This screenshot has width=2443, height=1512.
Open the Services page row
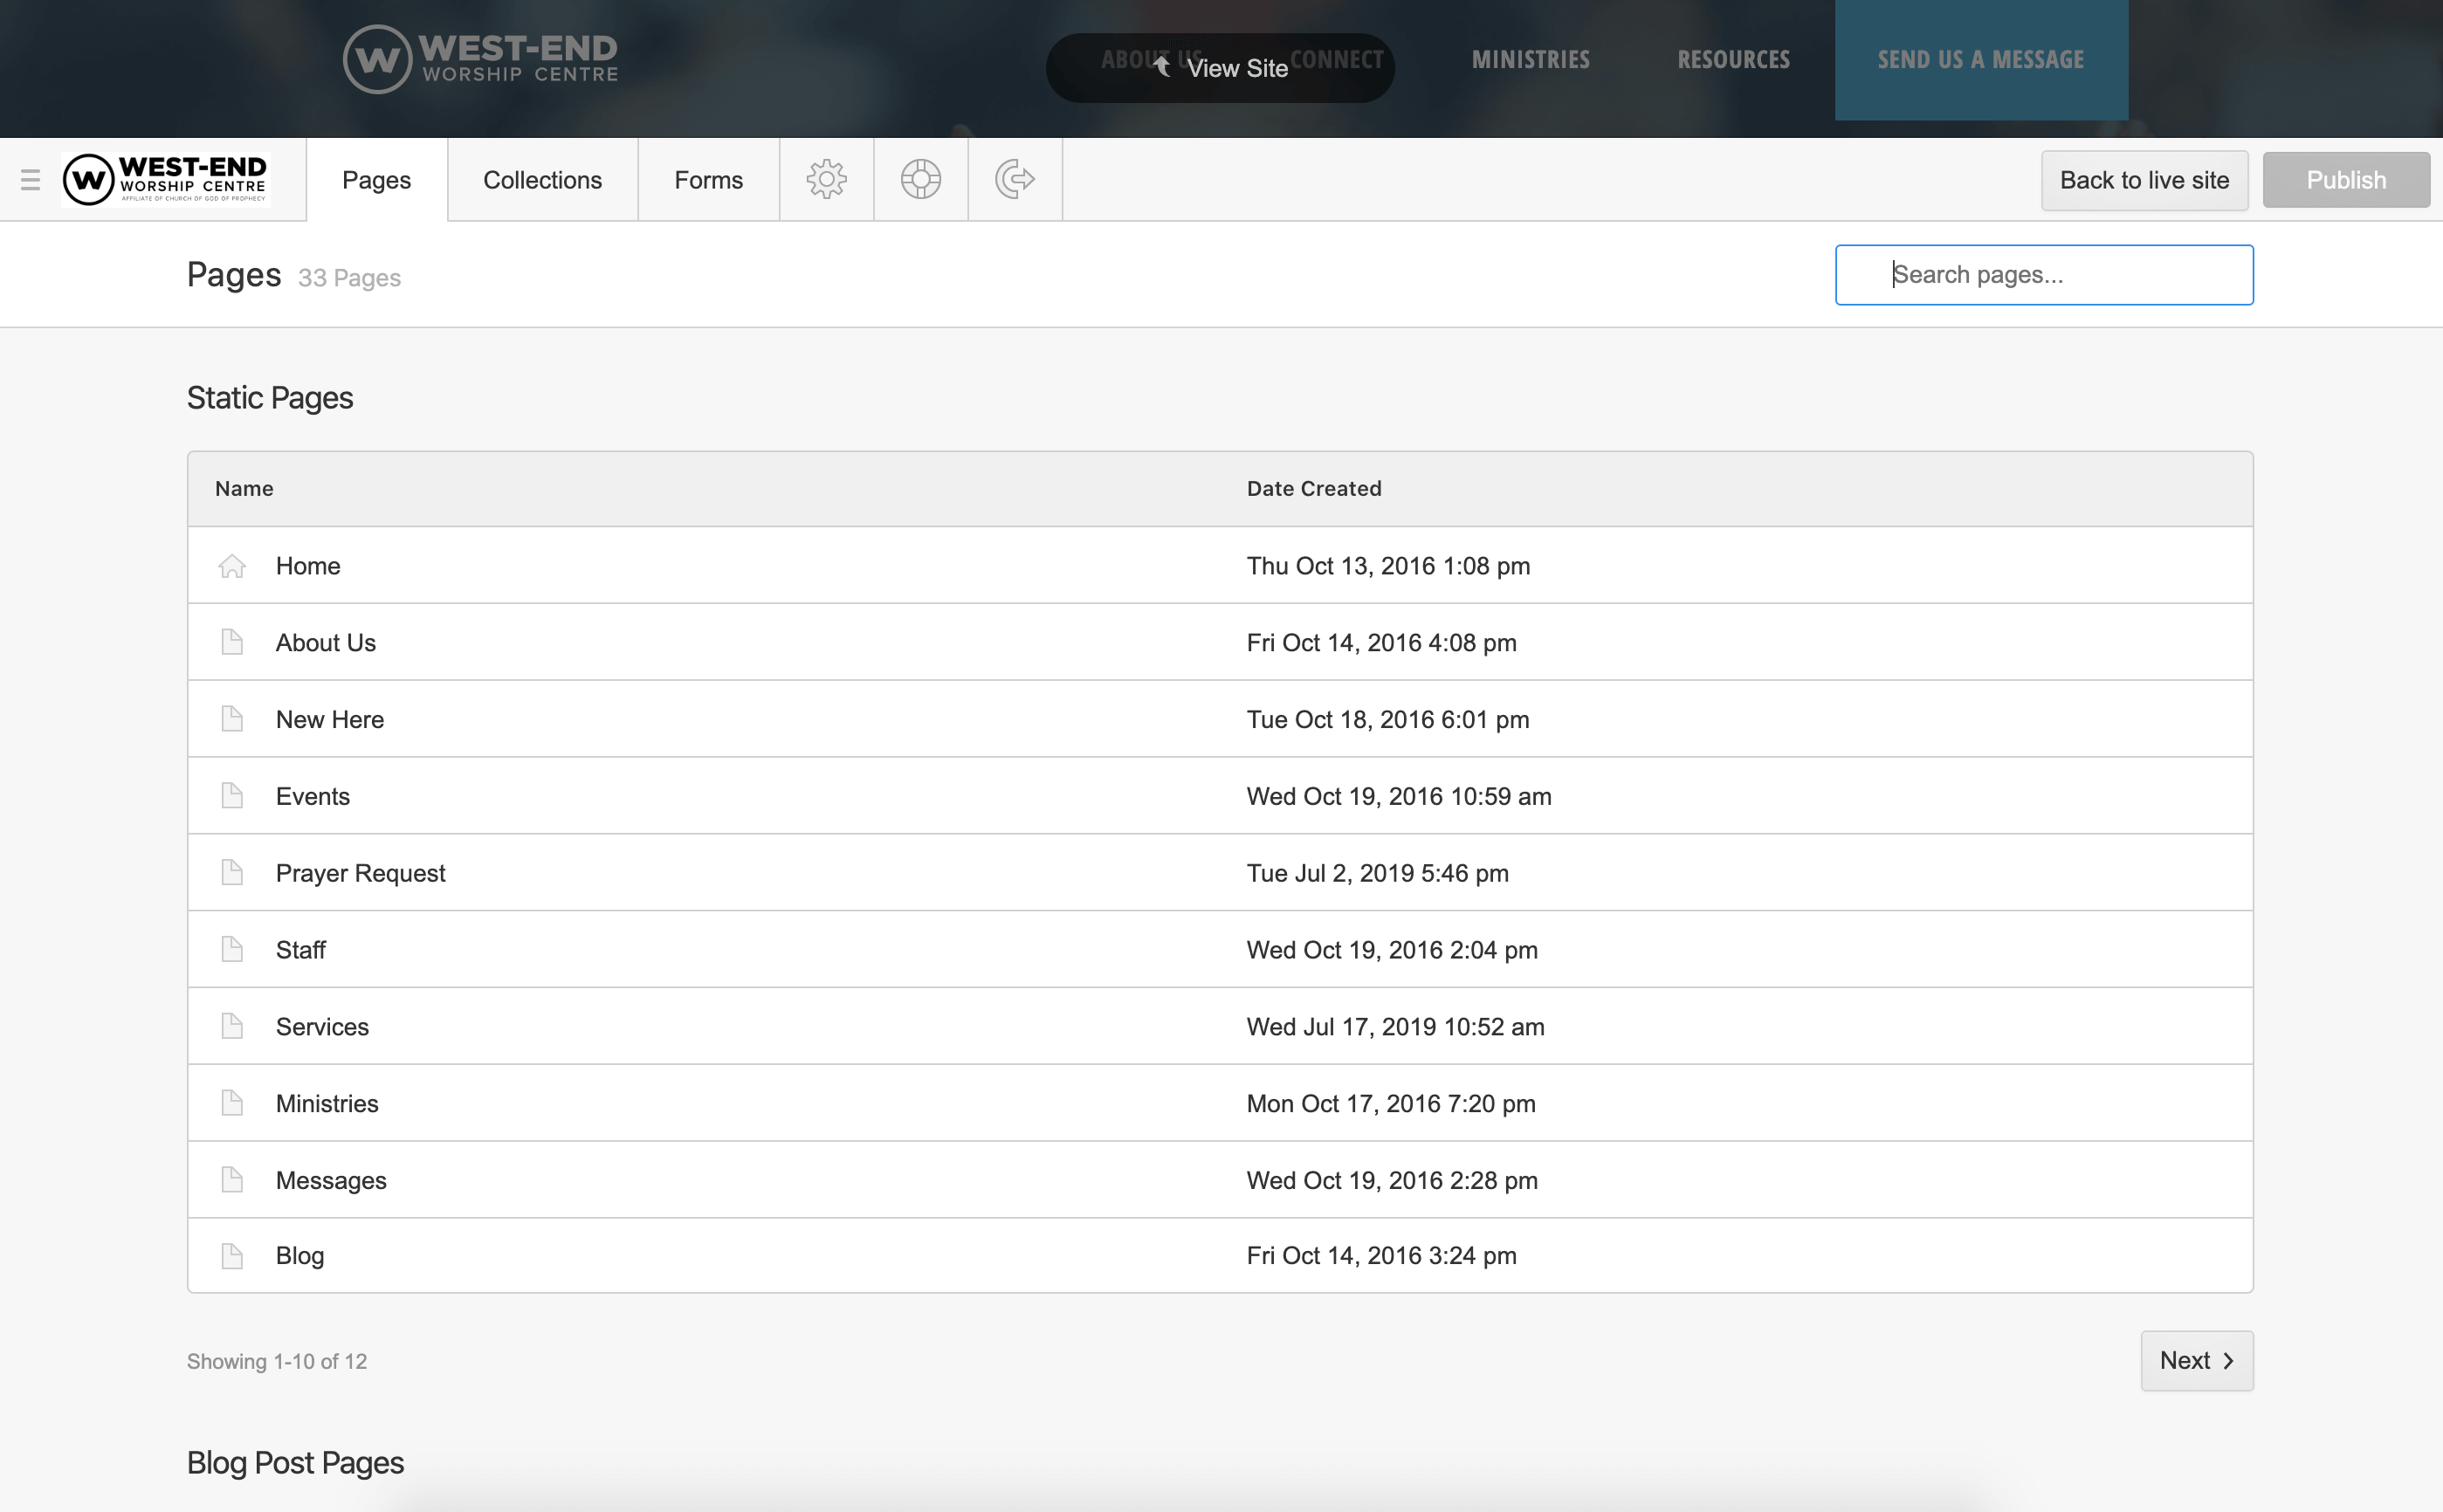click(1220, 1026)
